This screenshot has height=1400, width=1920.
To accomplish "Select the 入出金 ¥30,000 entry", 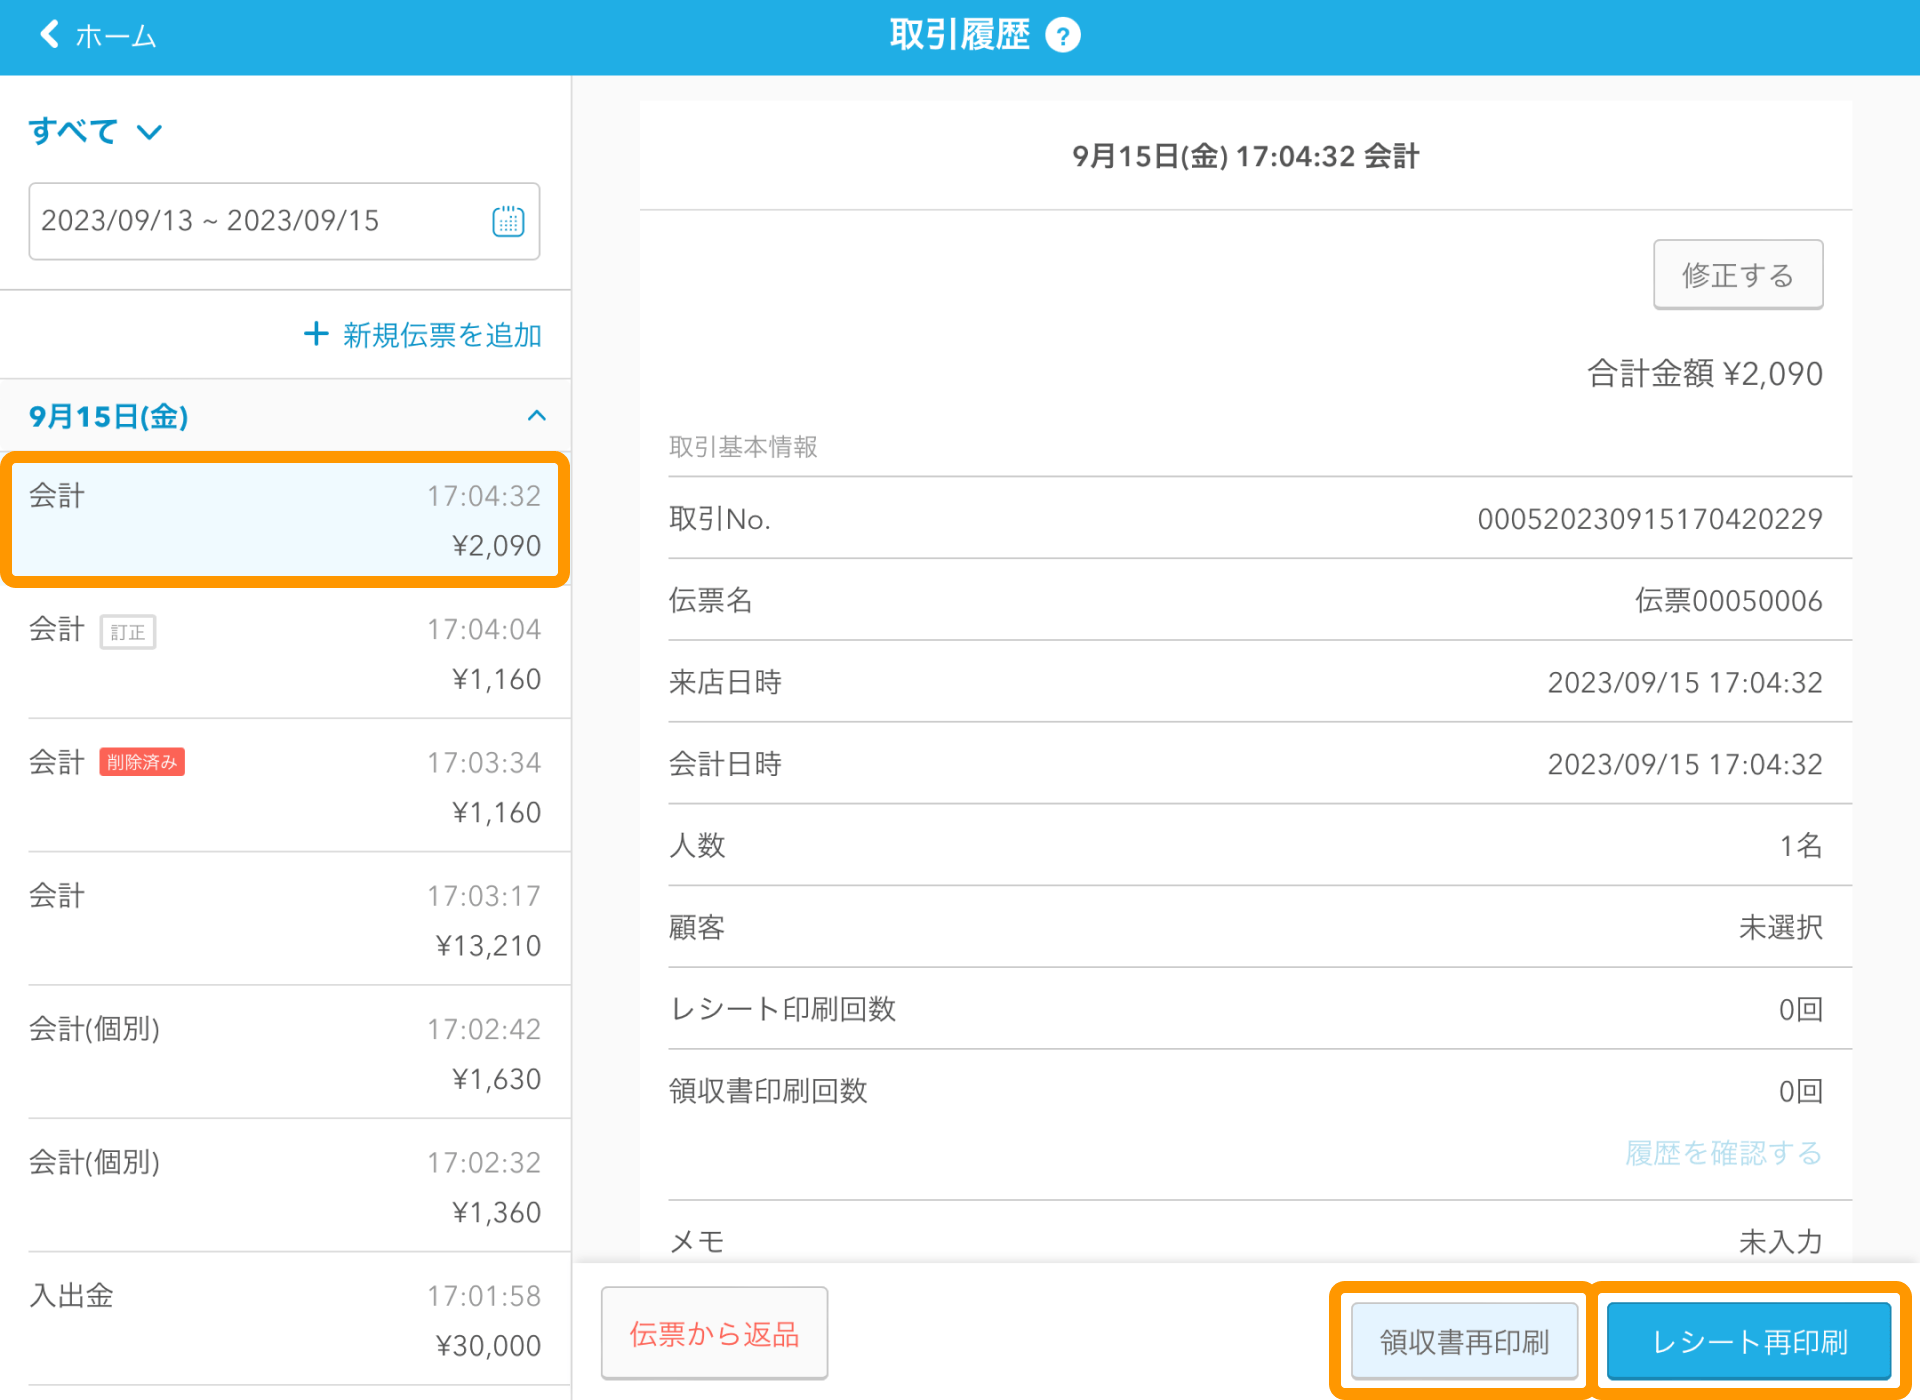I will click(x=285, y=1320).
